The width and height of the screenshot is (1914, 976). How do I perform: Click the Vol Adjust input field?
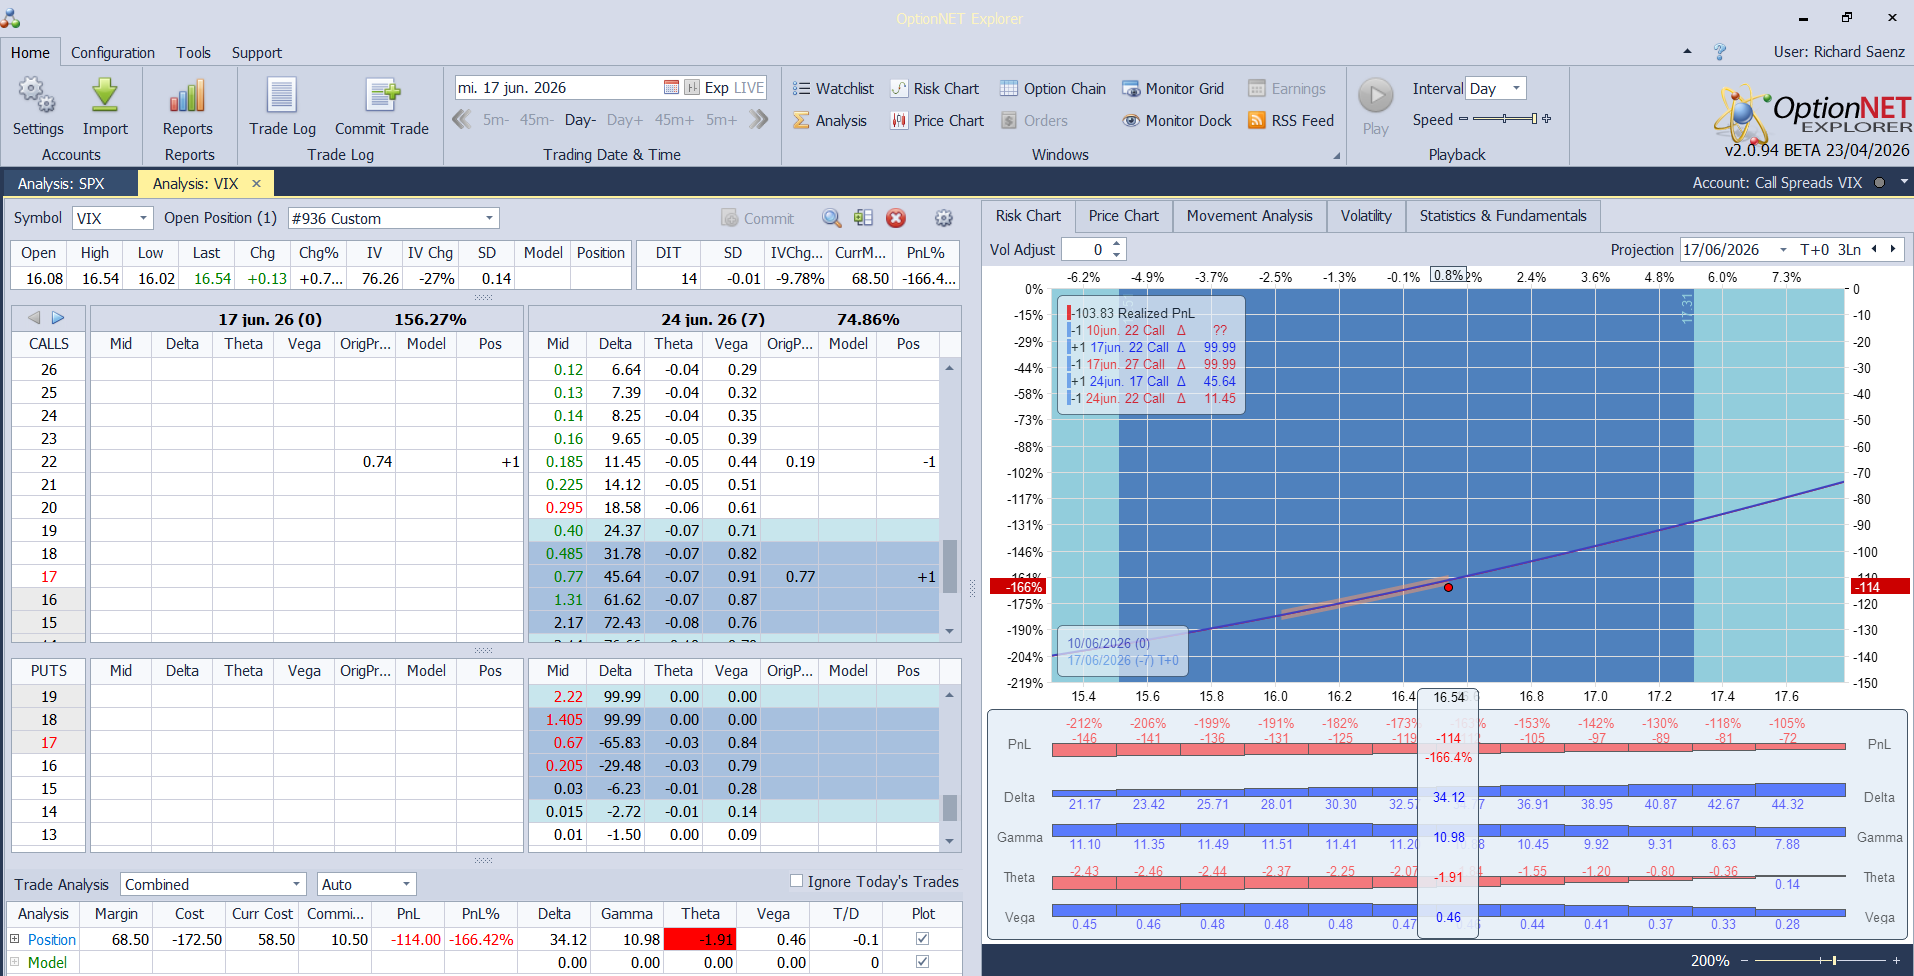pyautogui.click(x=1086, y=250)
